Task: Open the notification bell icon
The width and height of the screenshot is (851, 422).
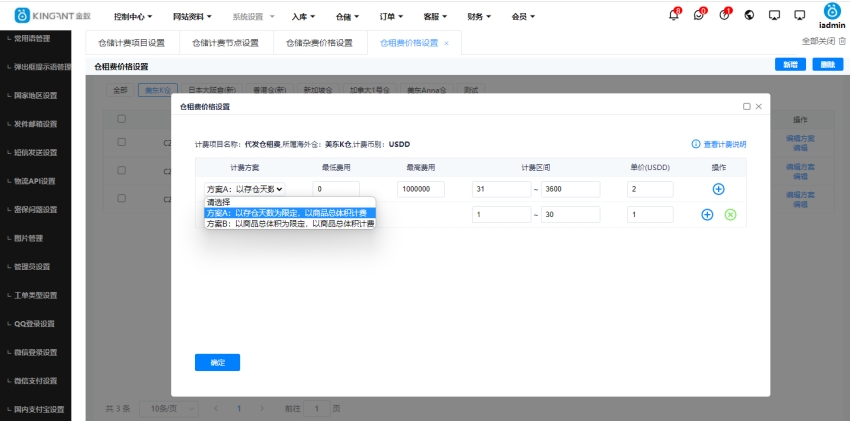Action: (673, 15)
